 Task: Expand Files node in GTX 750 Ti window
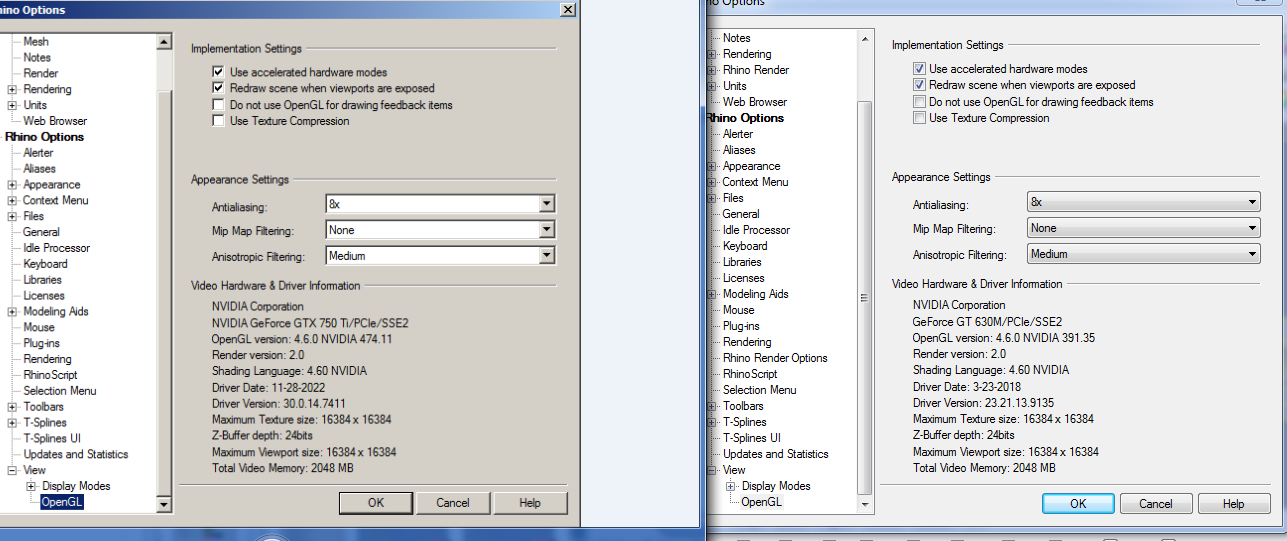tap(12, 216)
